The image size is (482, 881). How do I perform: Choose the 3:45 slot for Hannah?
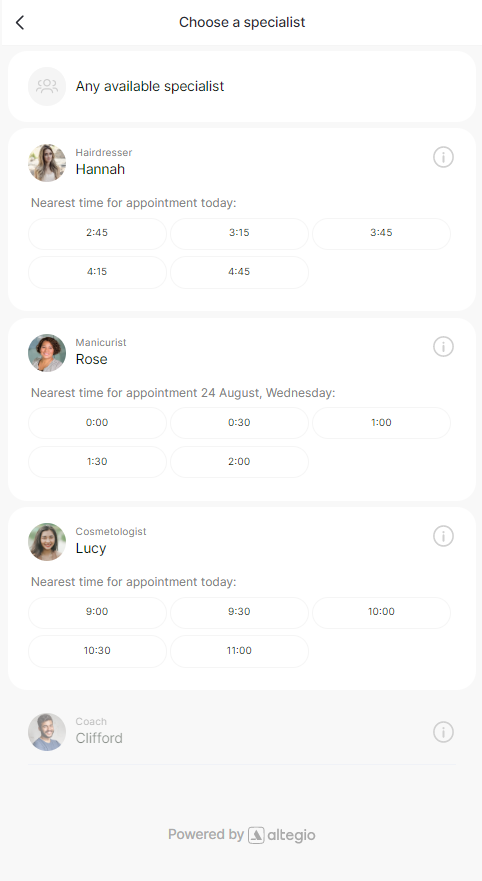click(381, 233)
